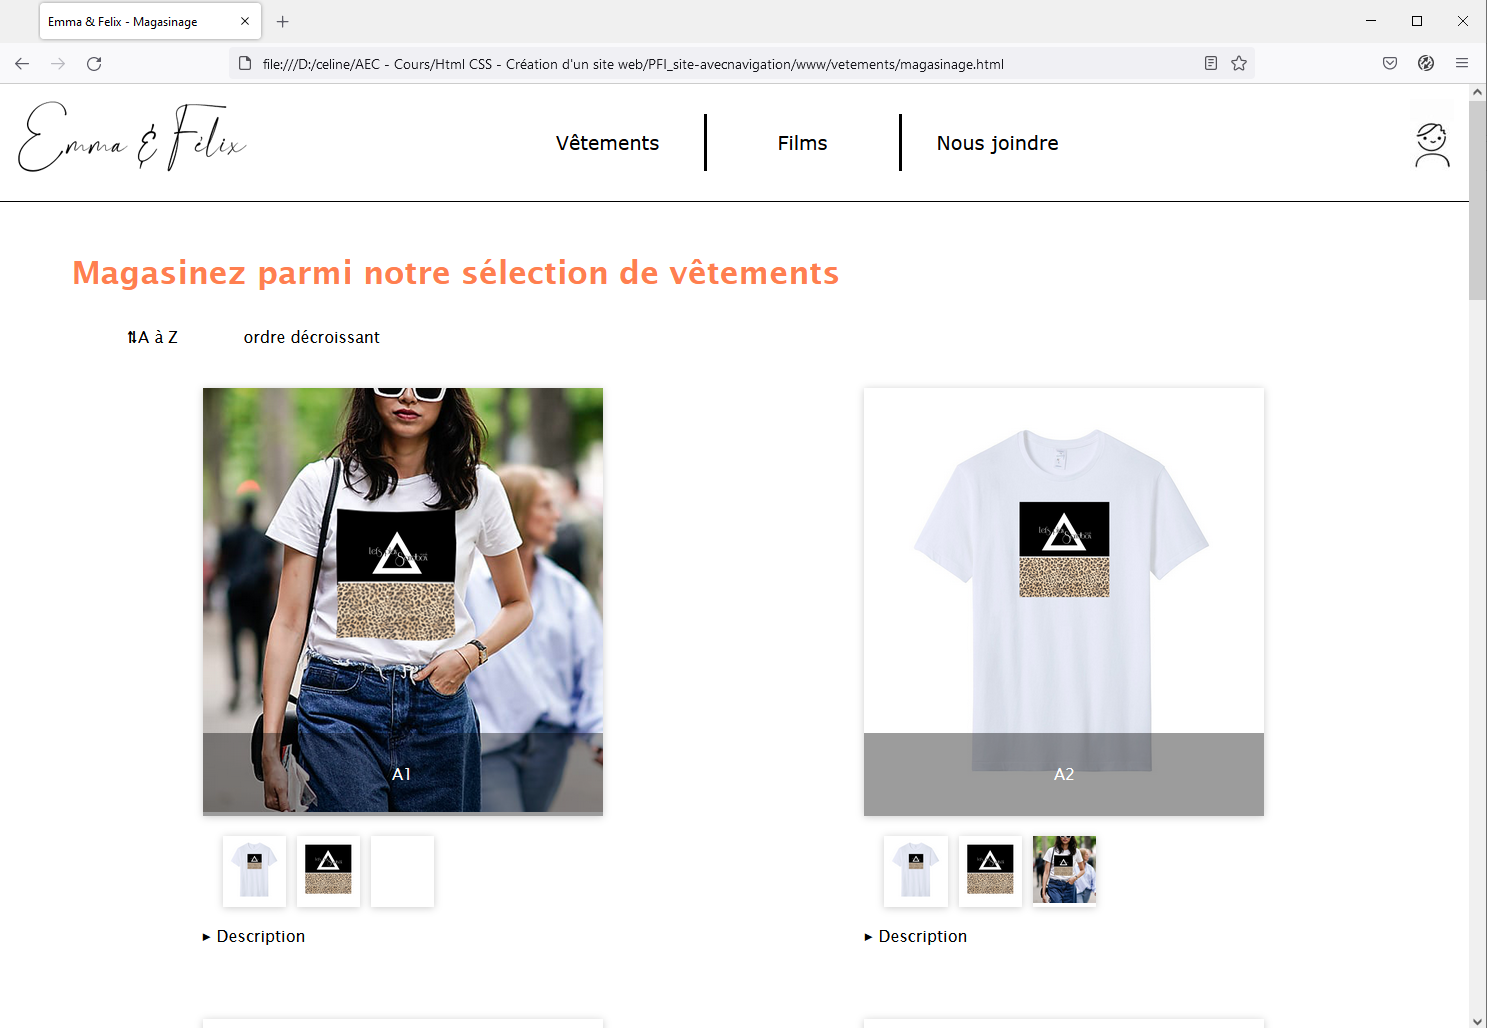The width and height of the screenshot is (1487, 1030).
Task: Close the Emma & Felix Magasinage tab
Action: (245, 21)
